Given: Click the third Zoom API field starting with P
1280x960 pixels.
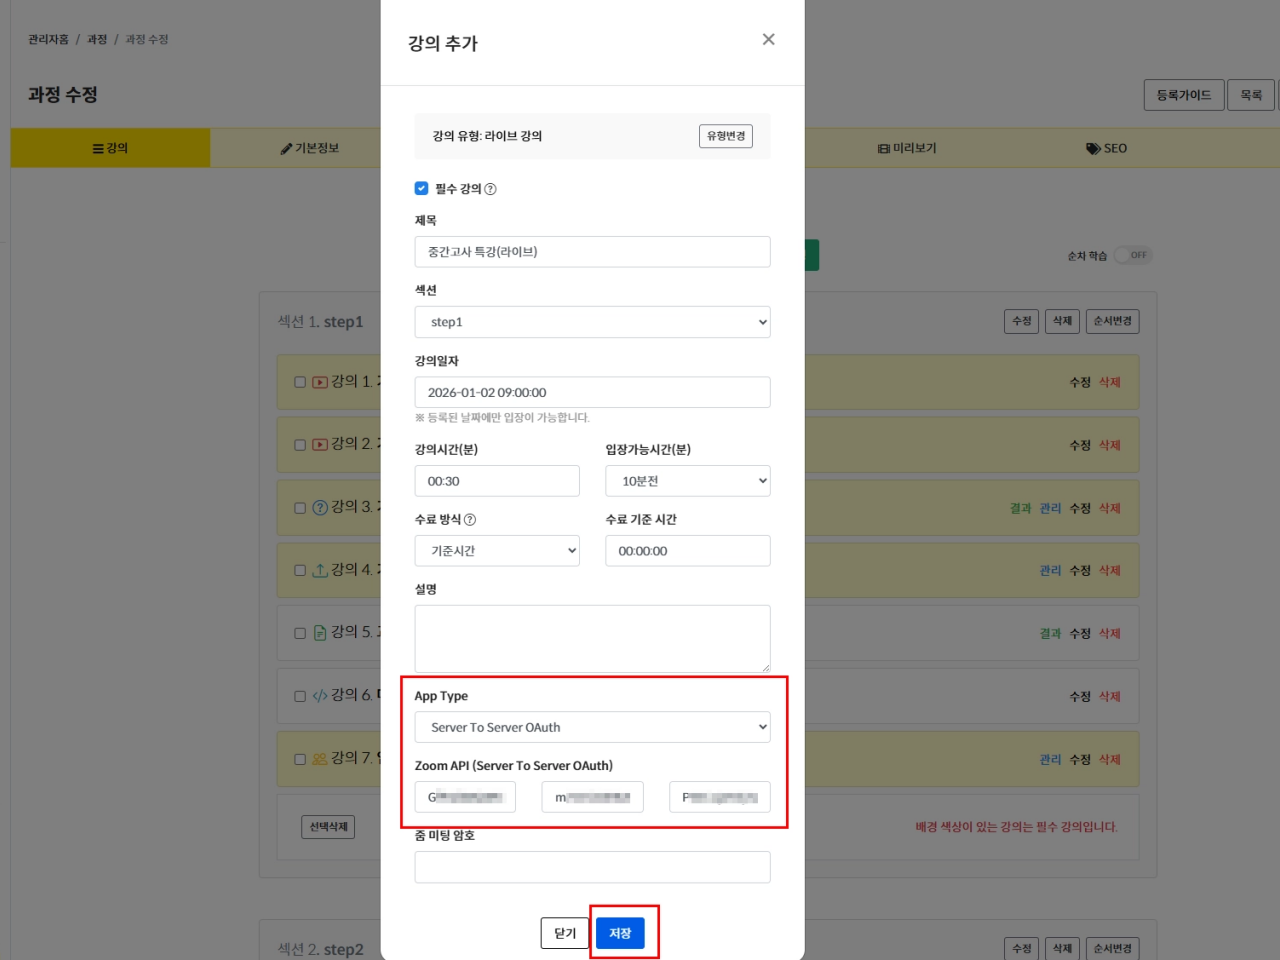Looking at the screenshot, I should (x=720, y=797).
